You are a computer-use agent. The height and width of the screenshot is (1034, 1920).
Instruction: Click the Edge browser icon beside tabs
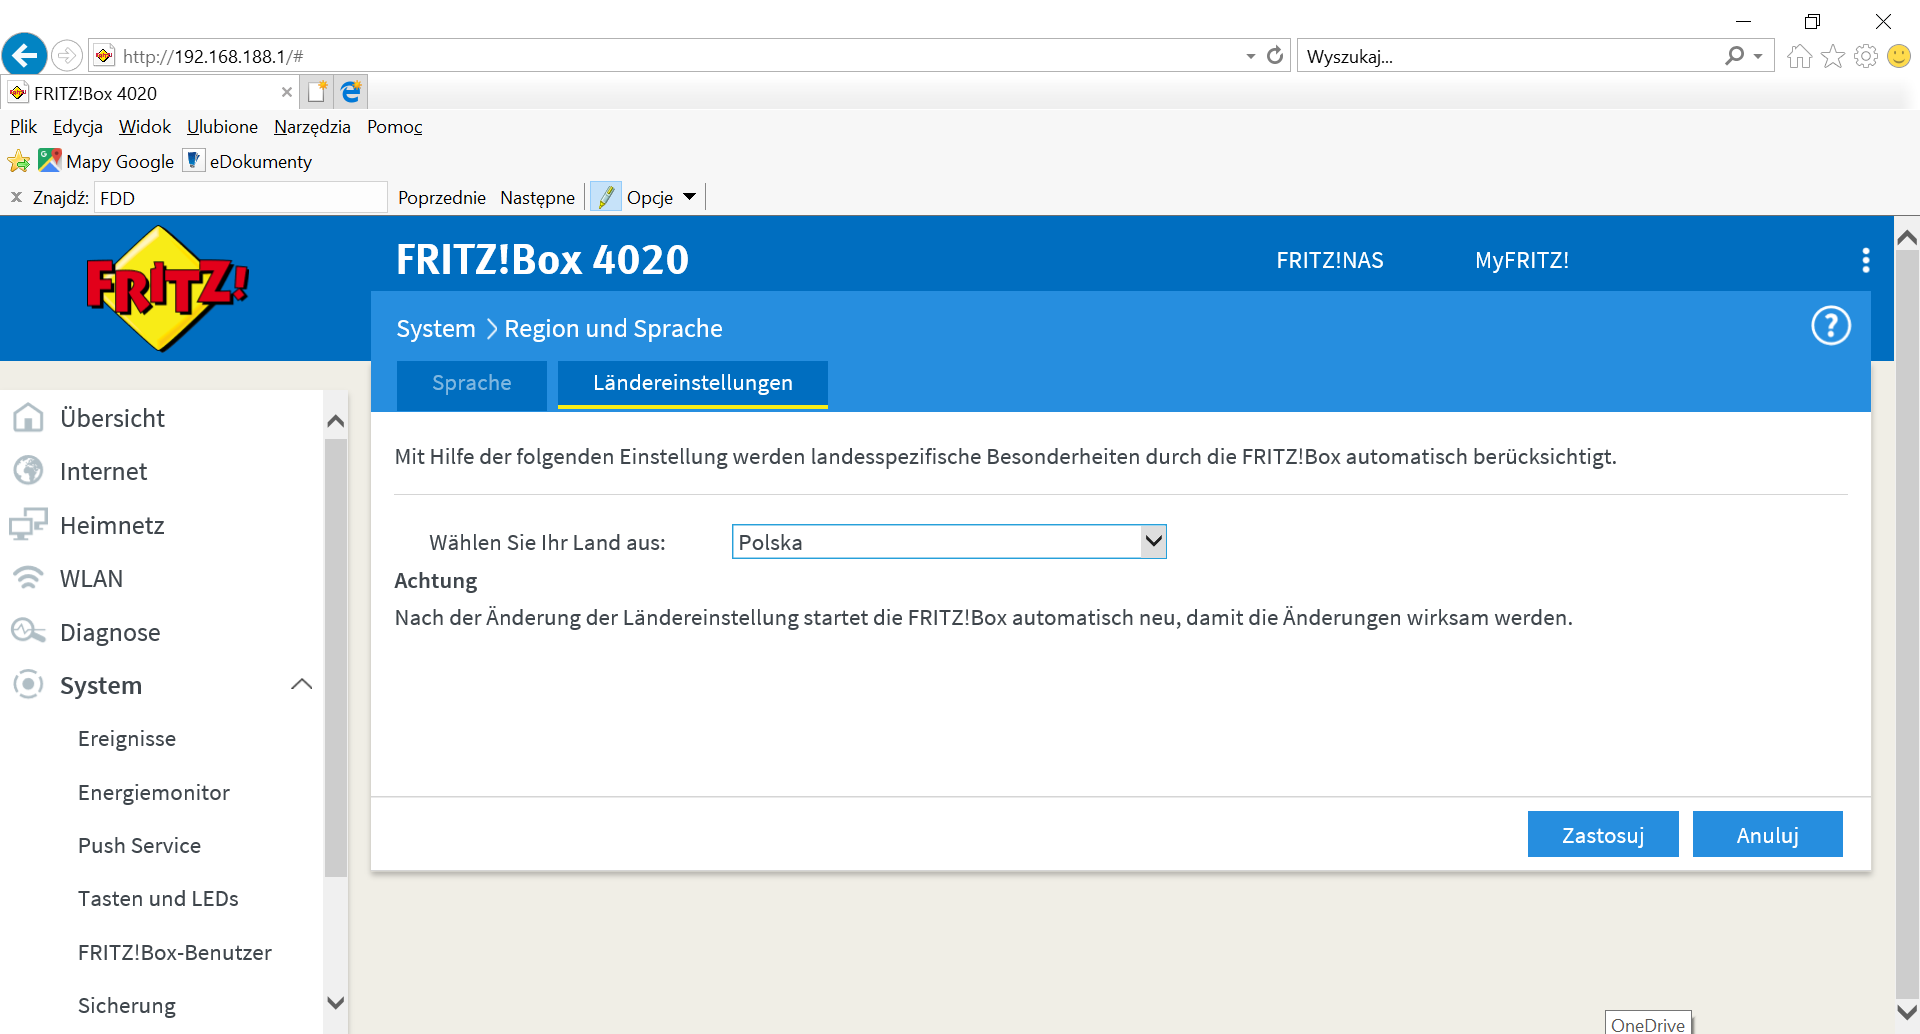(351, 92)
